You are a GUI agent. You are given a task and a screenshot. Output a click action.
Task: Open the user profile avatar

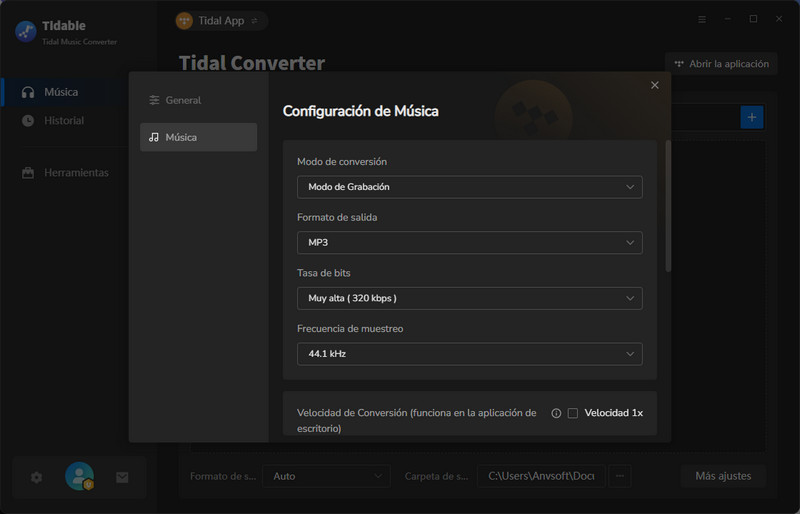click(x=80, y=476)
